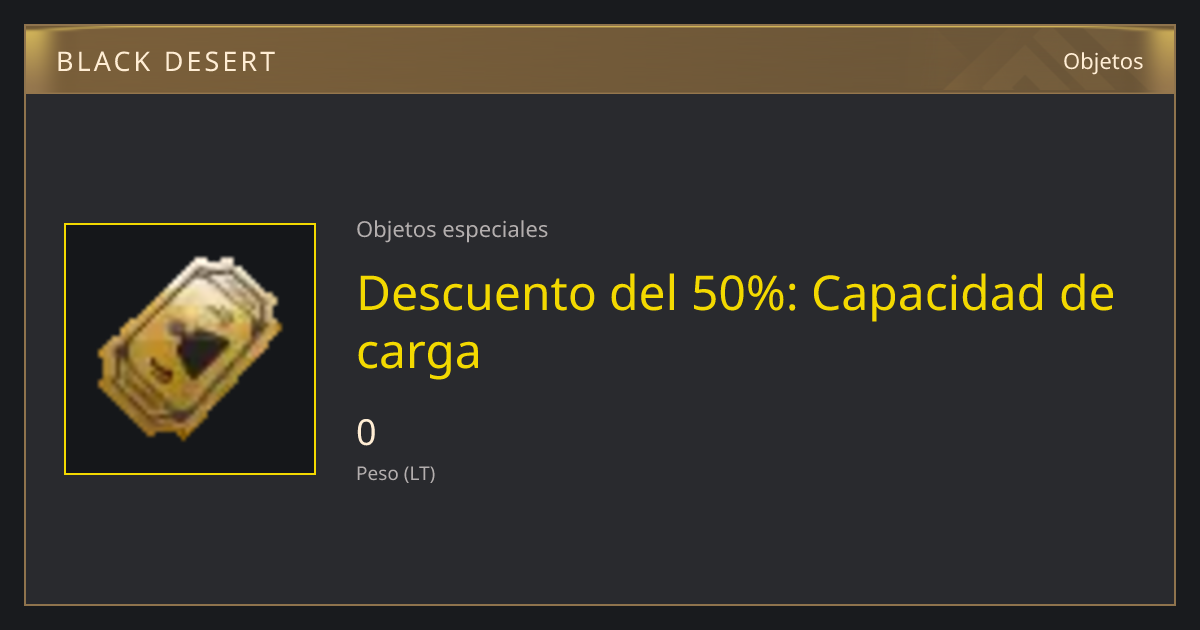Click the Peso (LT) label
Image resolution: width=1200 pixels, height=630 pixels.
tap(396, 474)
